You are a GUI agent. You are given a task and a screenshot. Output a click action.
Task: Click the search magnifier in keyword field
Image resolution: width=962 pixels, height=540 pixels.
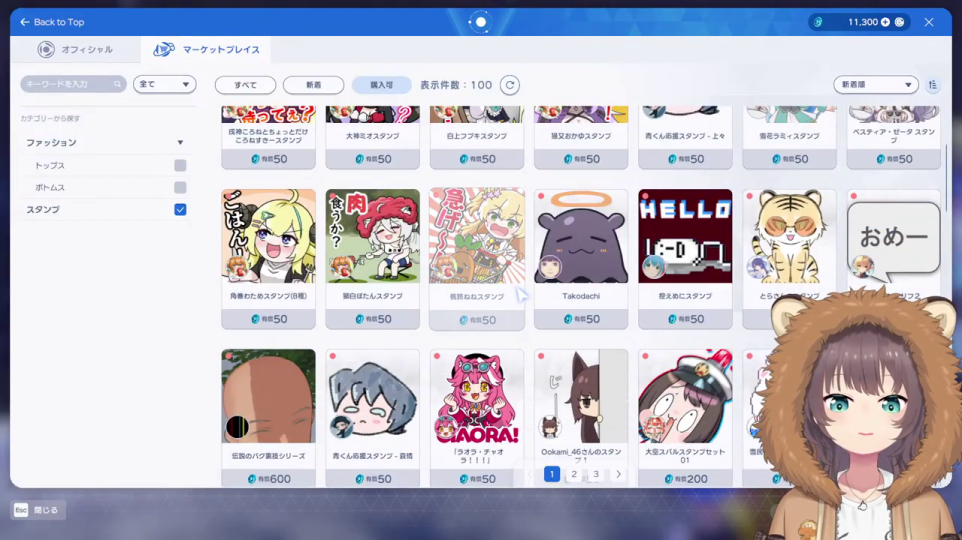(x=117, y=84)
